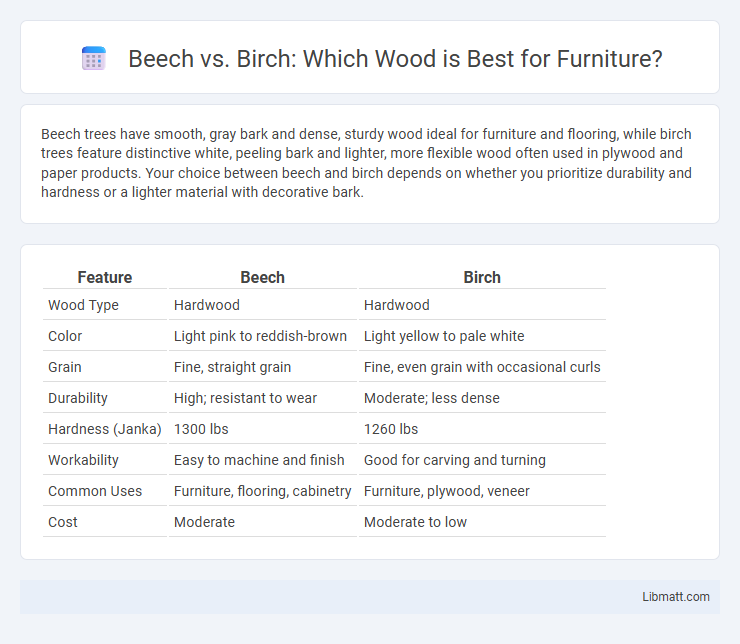This screenshot has width=740, height=644.
Task: Click the 'Durability' row label
Action: [x=77, y=398]
